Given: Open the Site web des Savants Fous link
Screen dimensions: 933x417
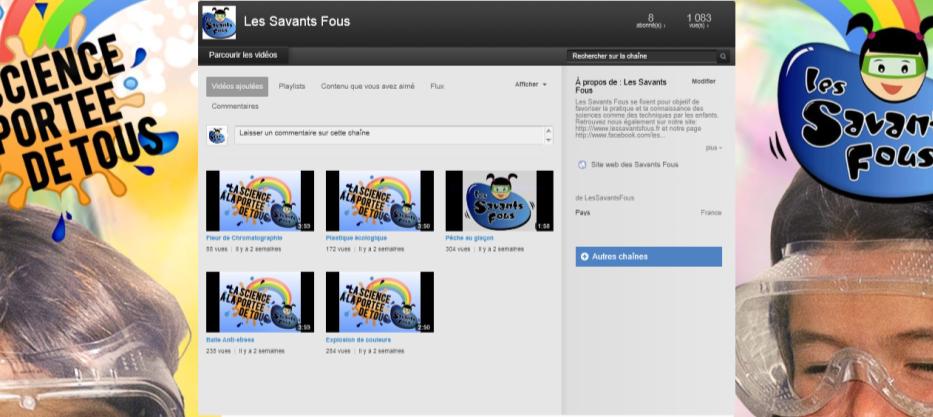Looking at the screenshot, I should (634, 165).
